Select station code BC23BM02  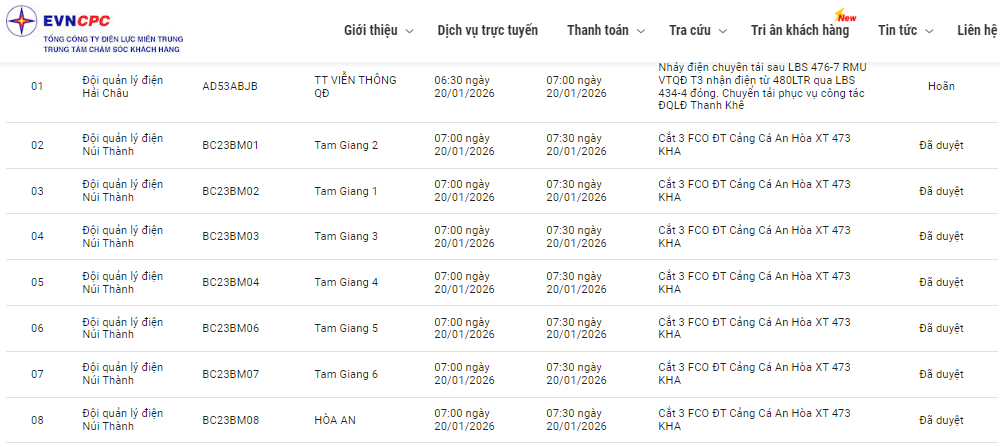coord(231,191)
